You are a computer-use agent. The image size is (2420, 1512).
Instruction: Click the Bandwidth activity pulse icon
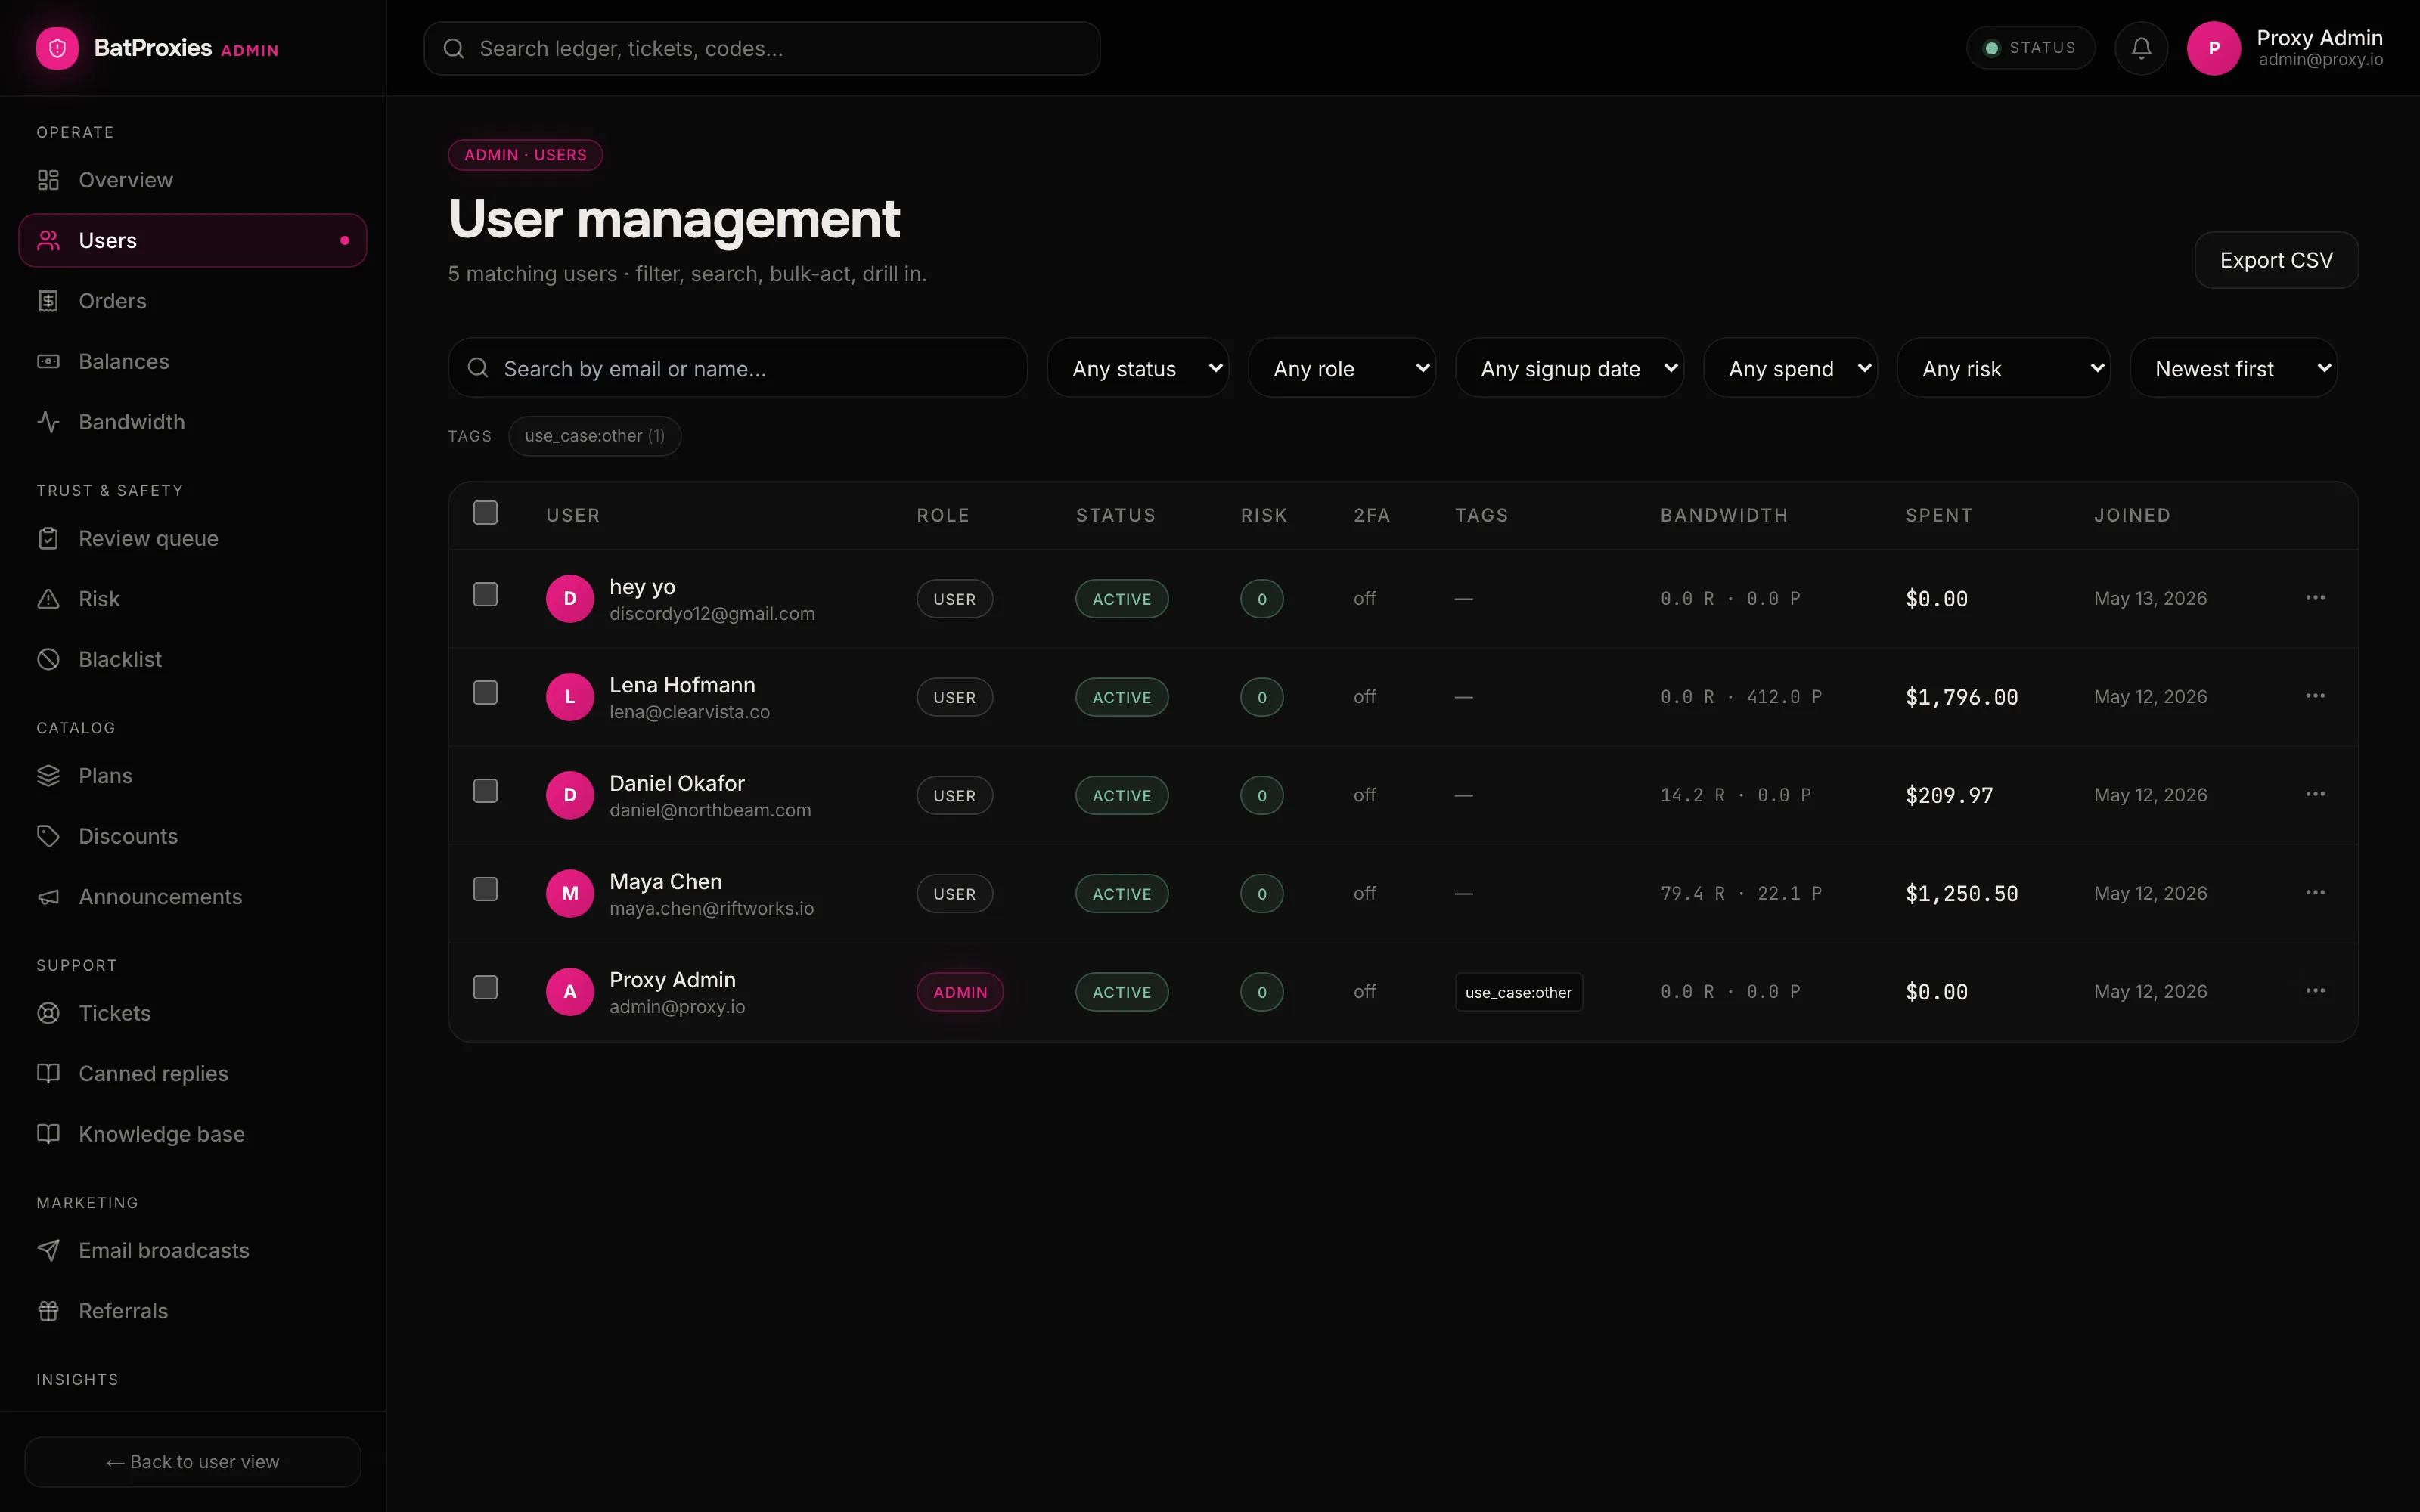click(48, 422)
